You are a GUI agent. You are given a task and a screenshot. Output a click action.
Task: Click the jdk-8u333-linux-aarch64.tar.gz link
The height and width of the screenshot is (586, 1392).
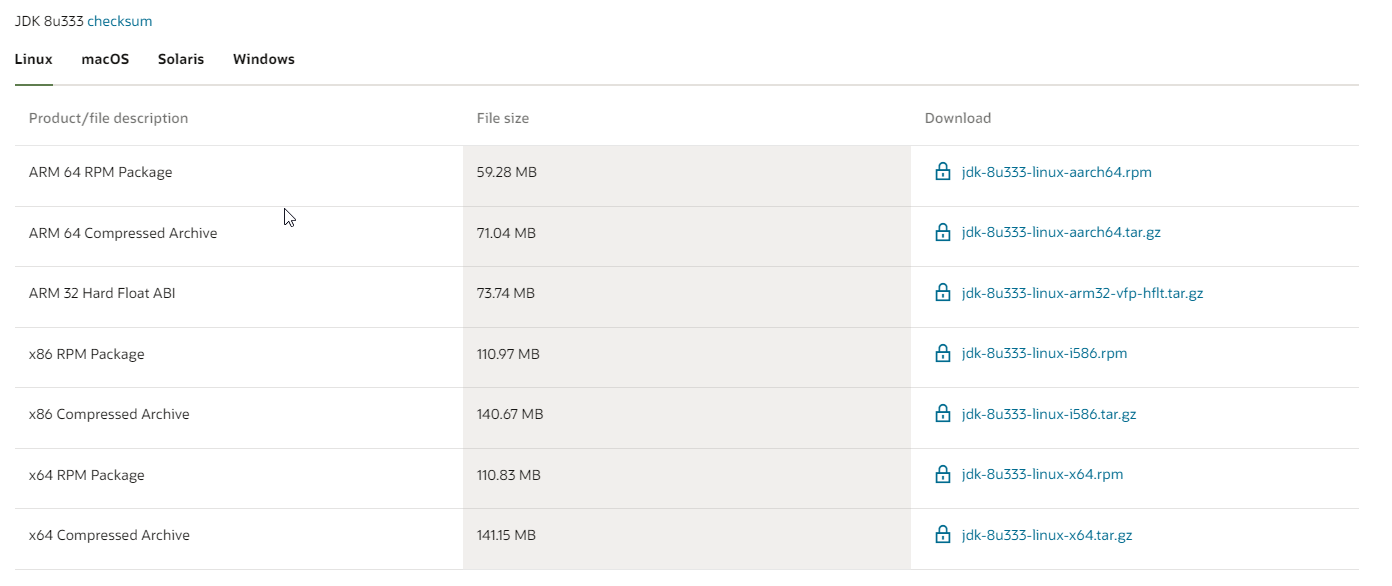click(x=1061, y=233)
